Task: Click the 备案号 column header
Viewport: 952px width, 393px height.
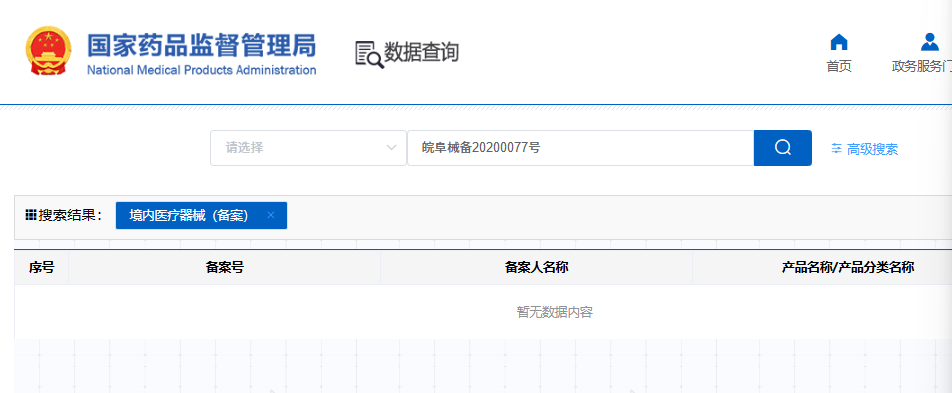Action: [x=225, y=267]
